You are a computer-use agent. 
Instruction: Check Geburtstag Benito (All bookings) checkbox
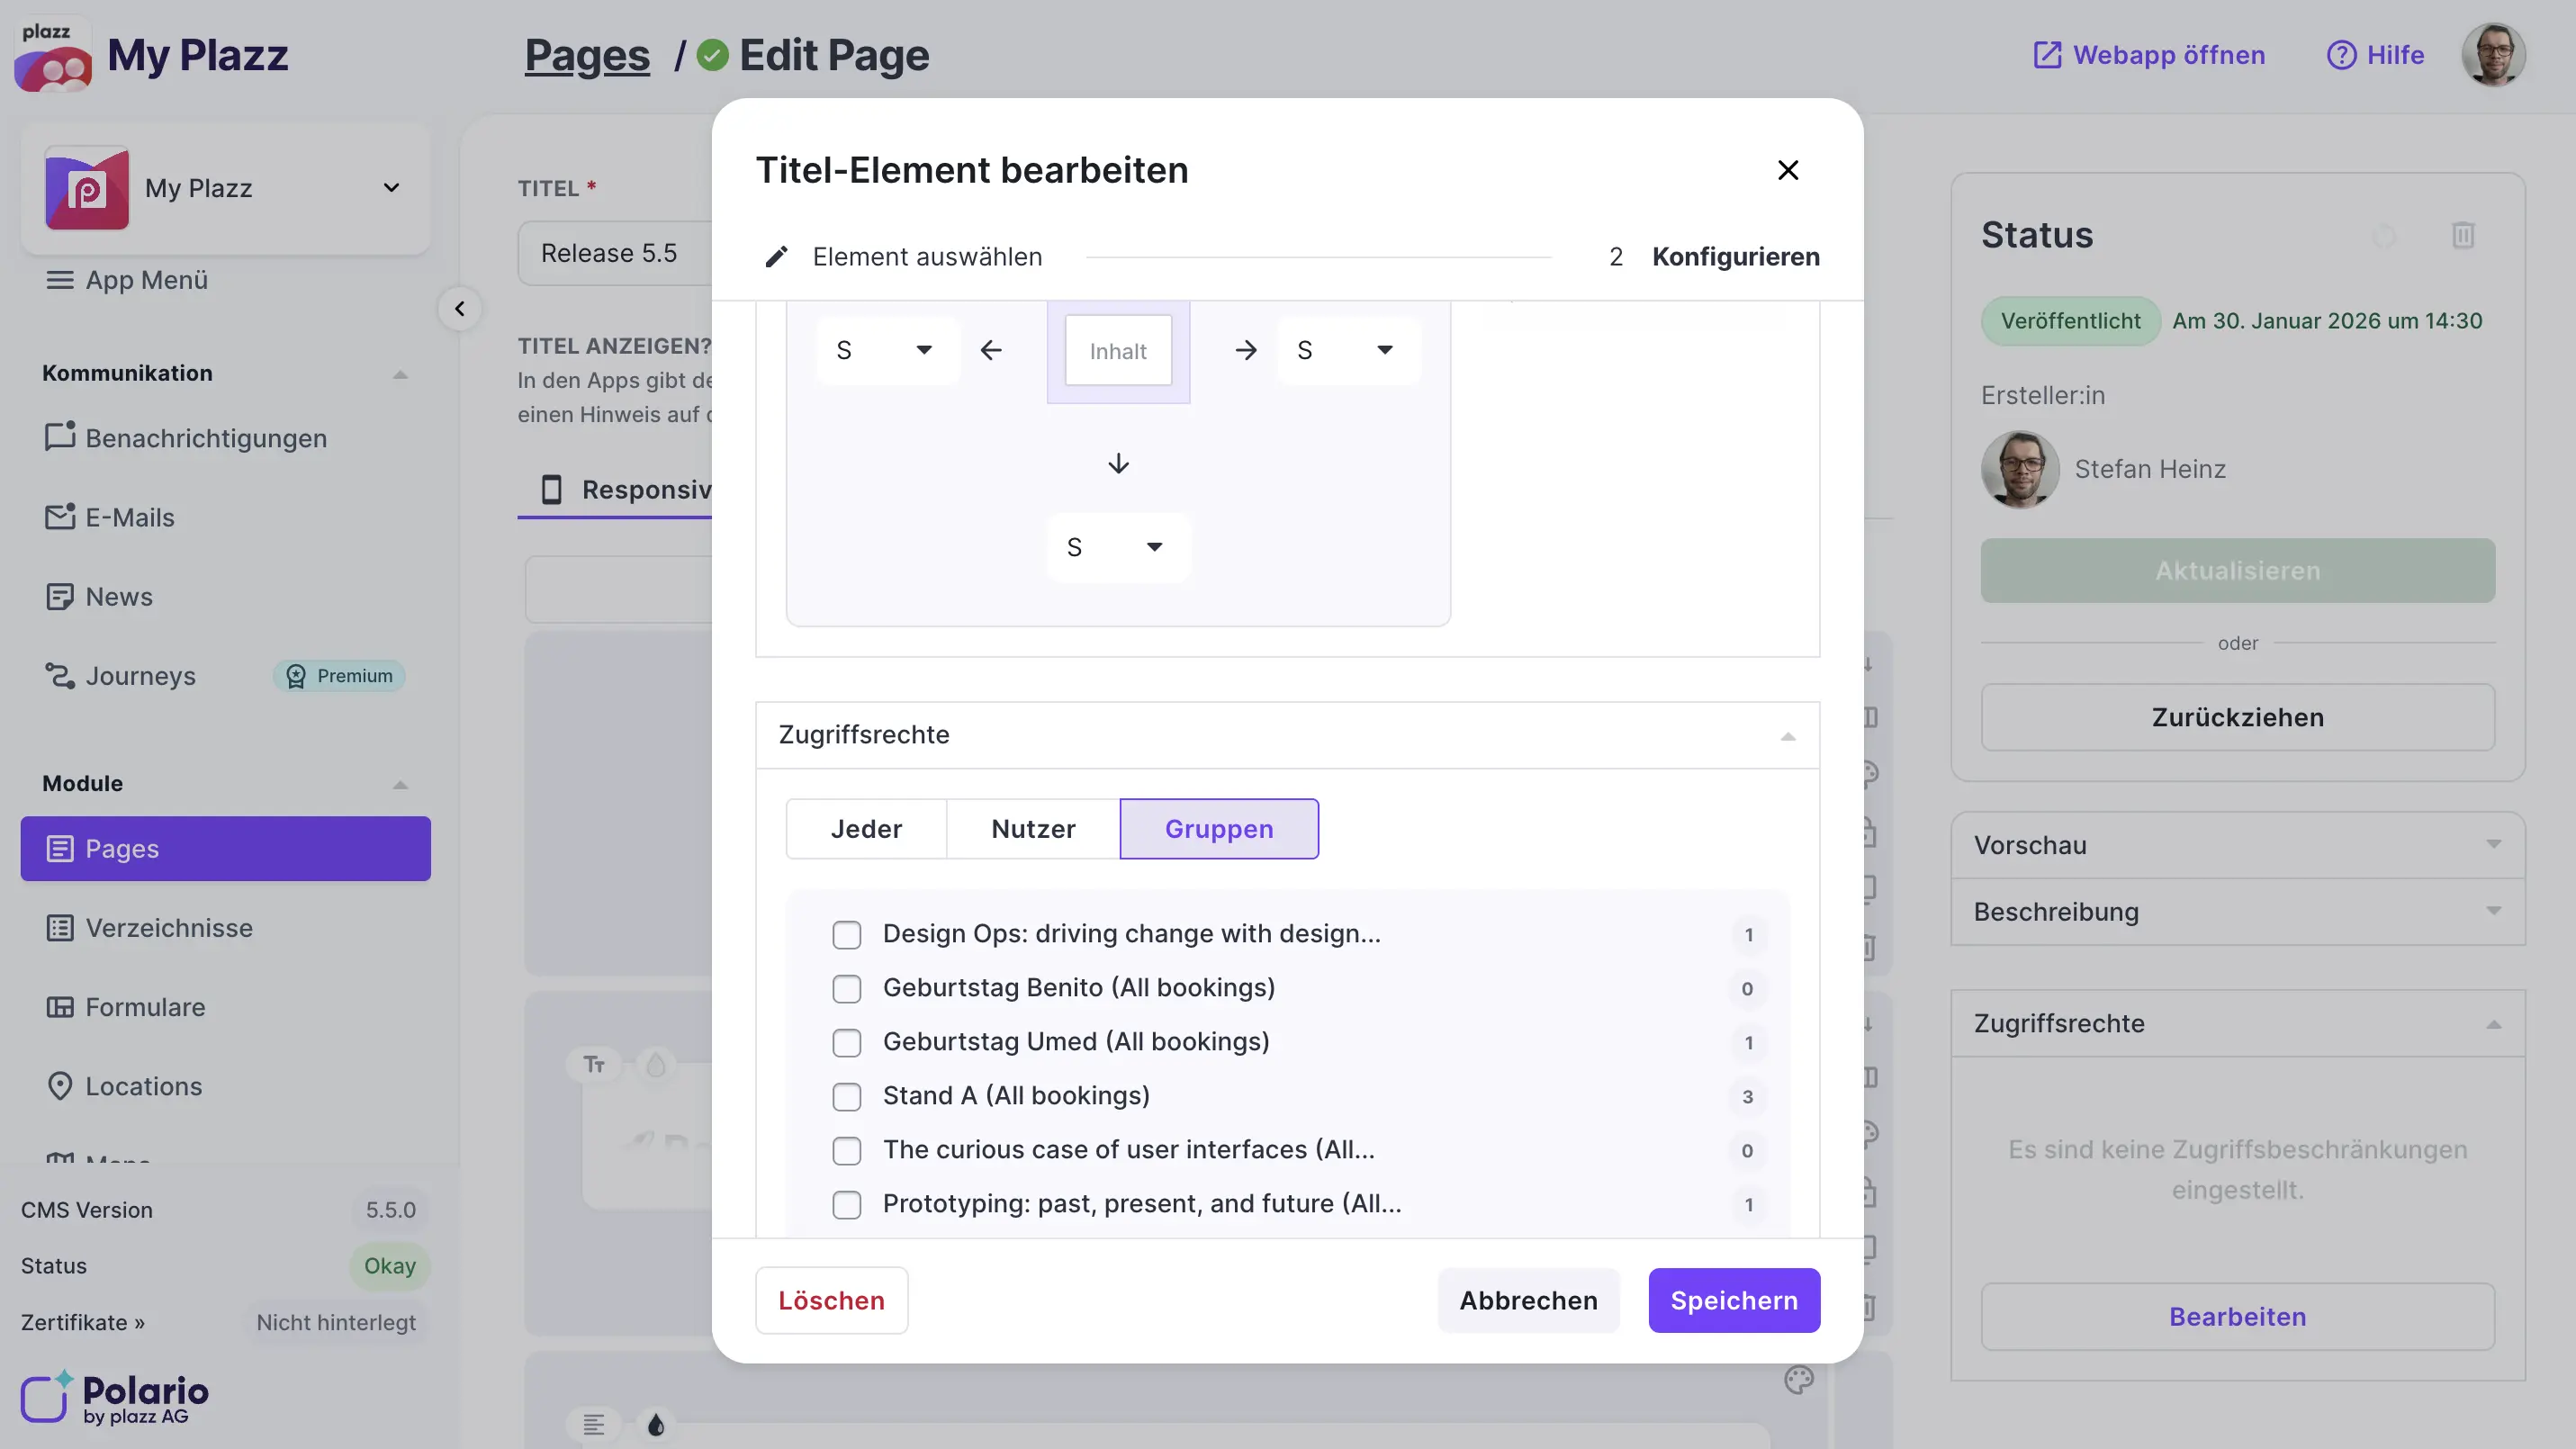click(846, 989)
